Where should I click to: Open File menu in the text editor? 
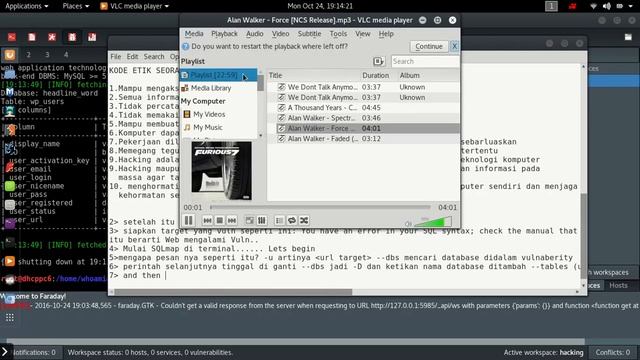click(x=116, y=57)
